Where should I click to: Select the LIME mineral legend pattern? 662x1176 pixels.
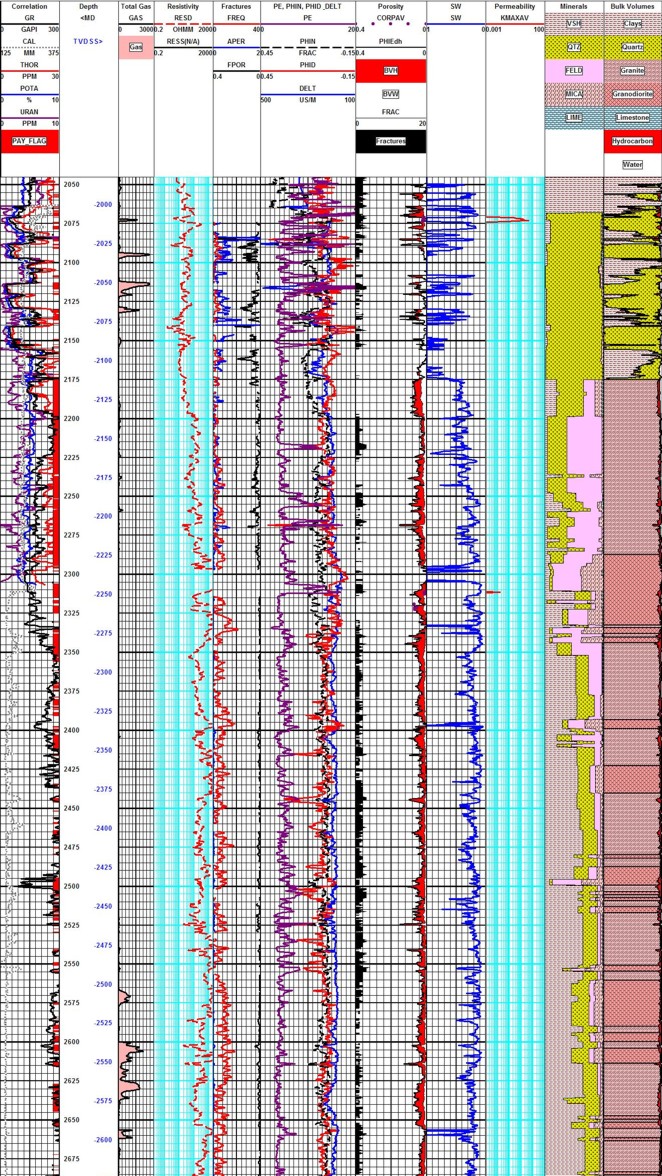(x=574, y=117)
